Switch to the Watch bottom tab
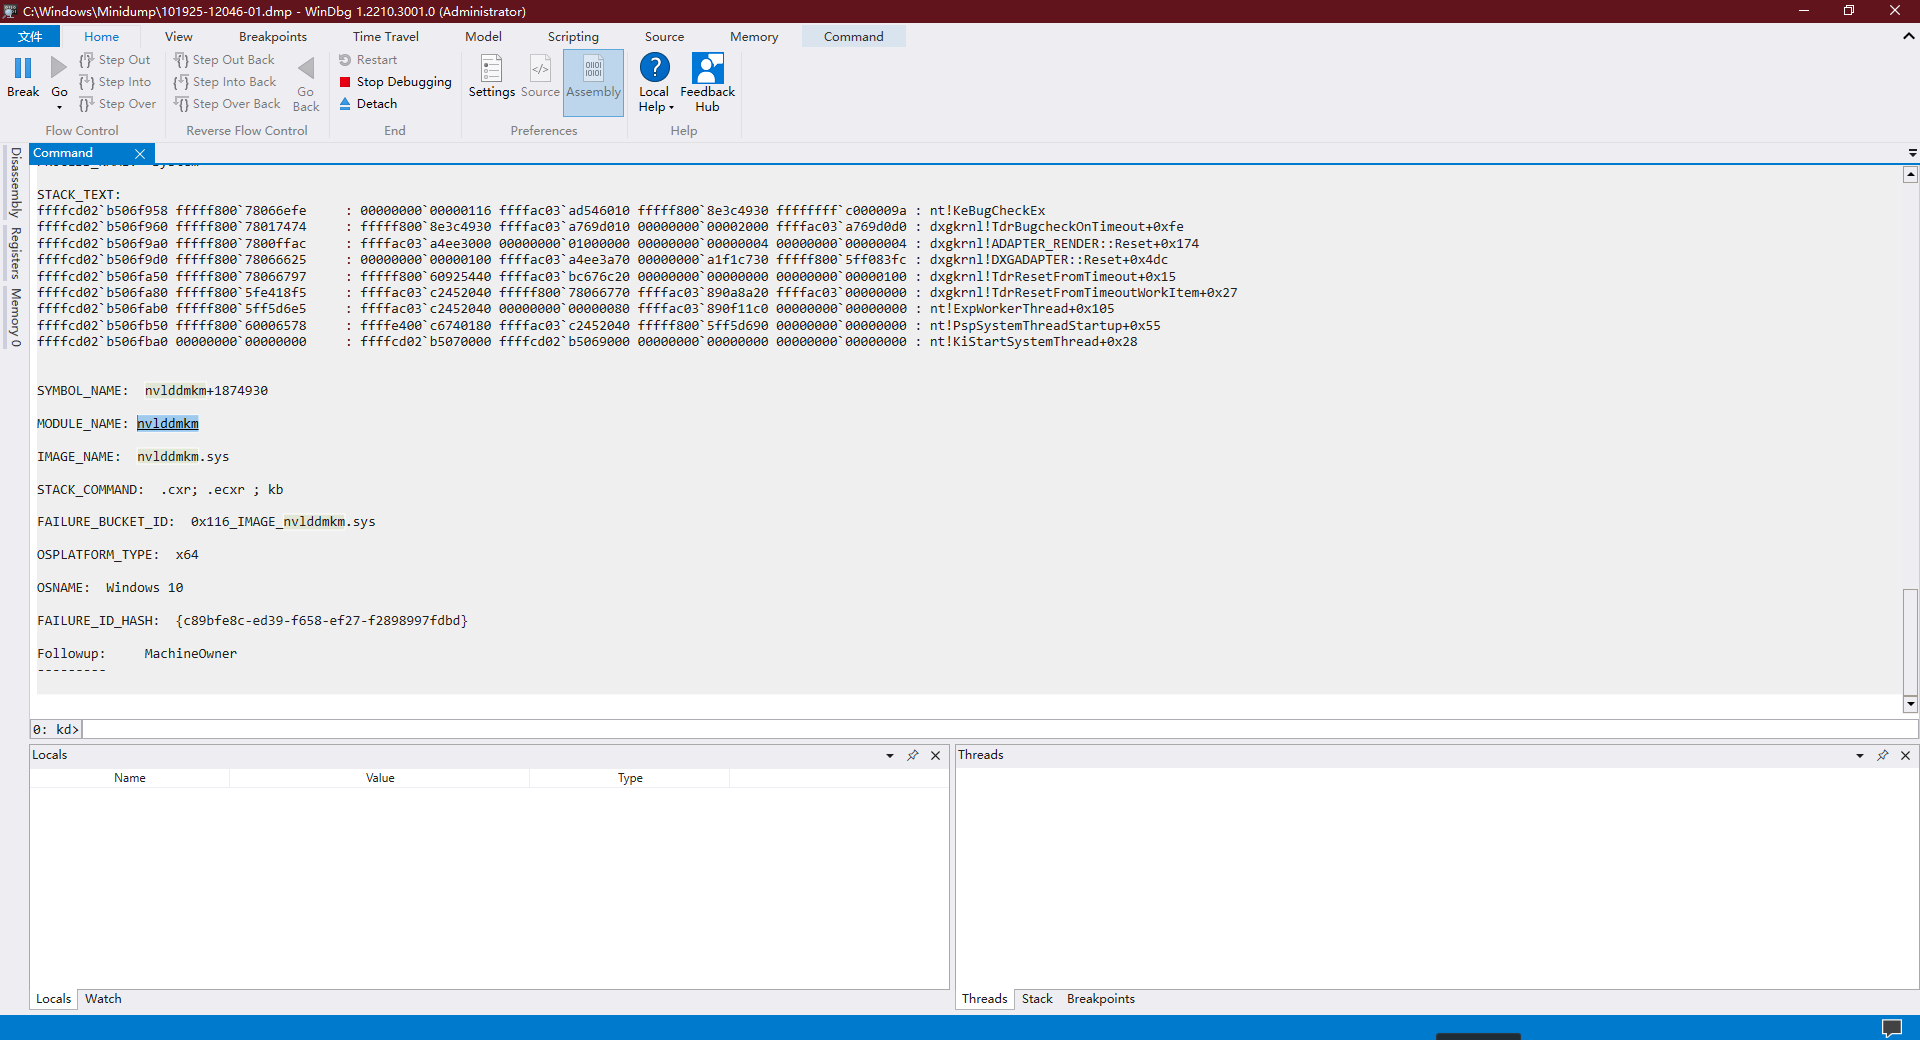This screenshot has width=1920, height=1040. point(103,999)
